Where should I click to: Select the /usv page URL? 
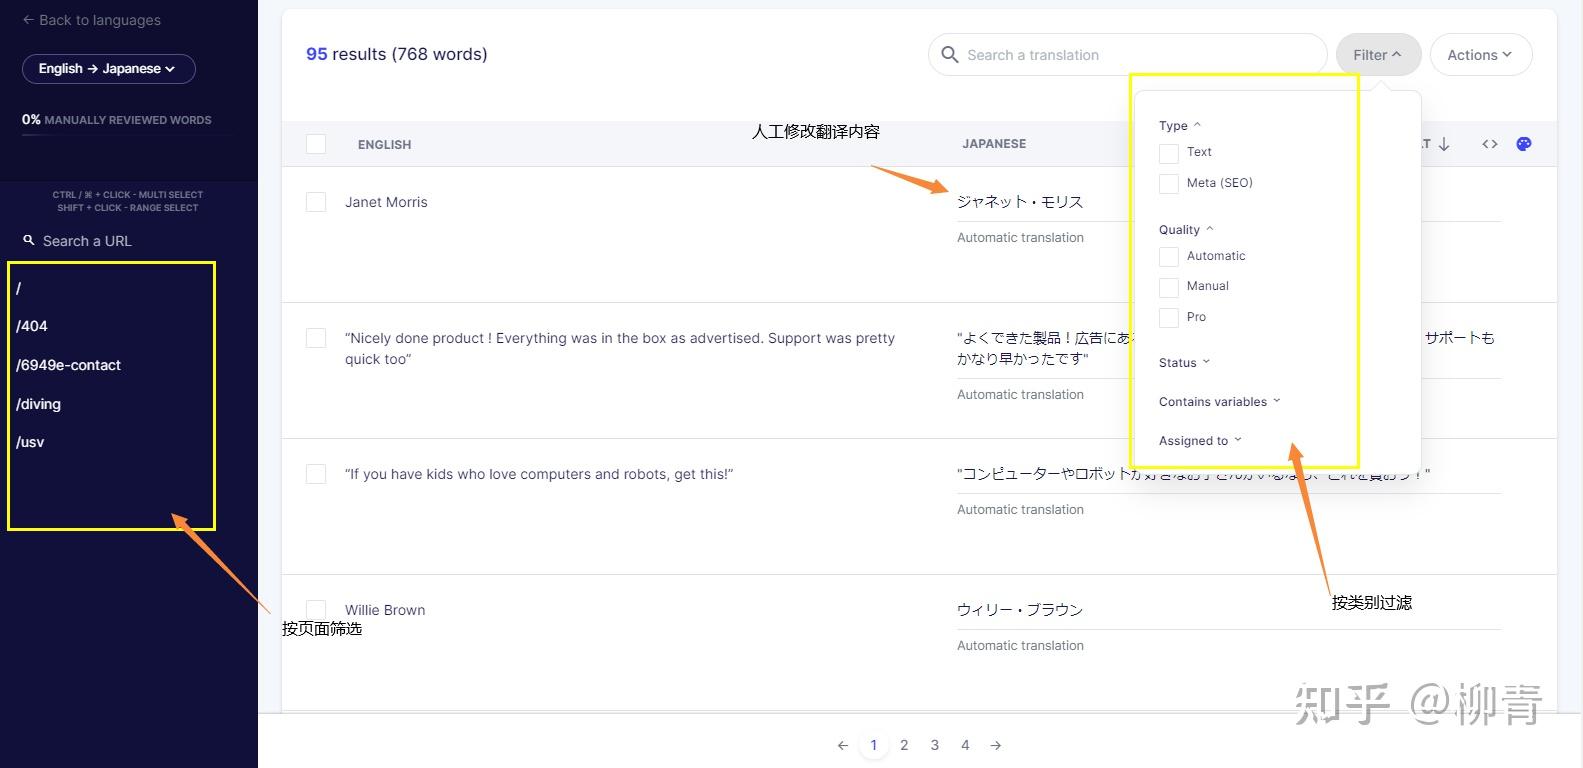30,442
